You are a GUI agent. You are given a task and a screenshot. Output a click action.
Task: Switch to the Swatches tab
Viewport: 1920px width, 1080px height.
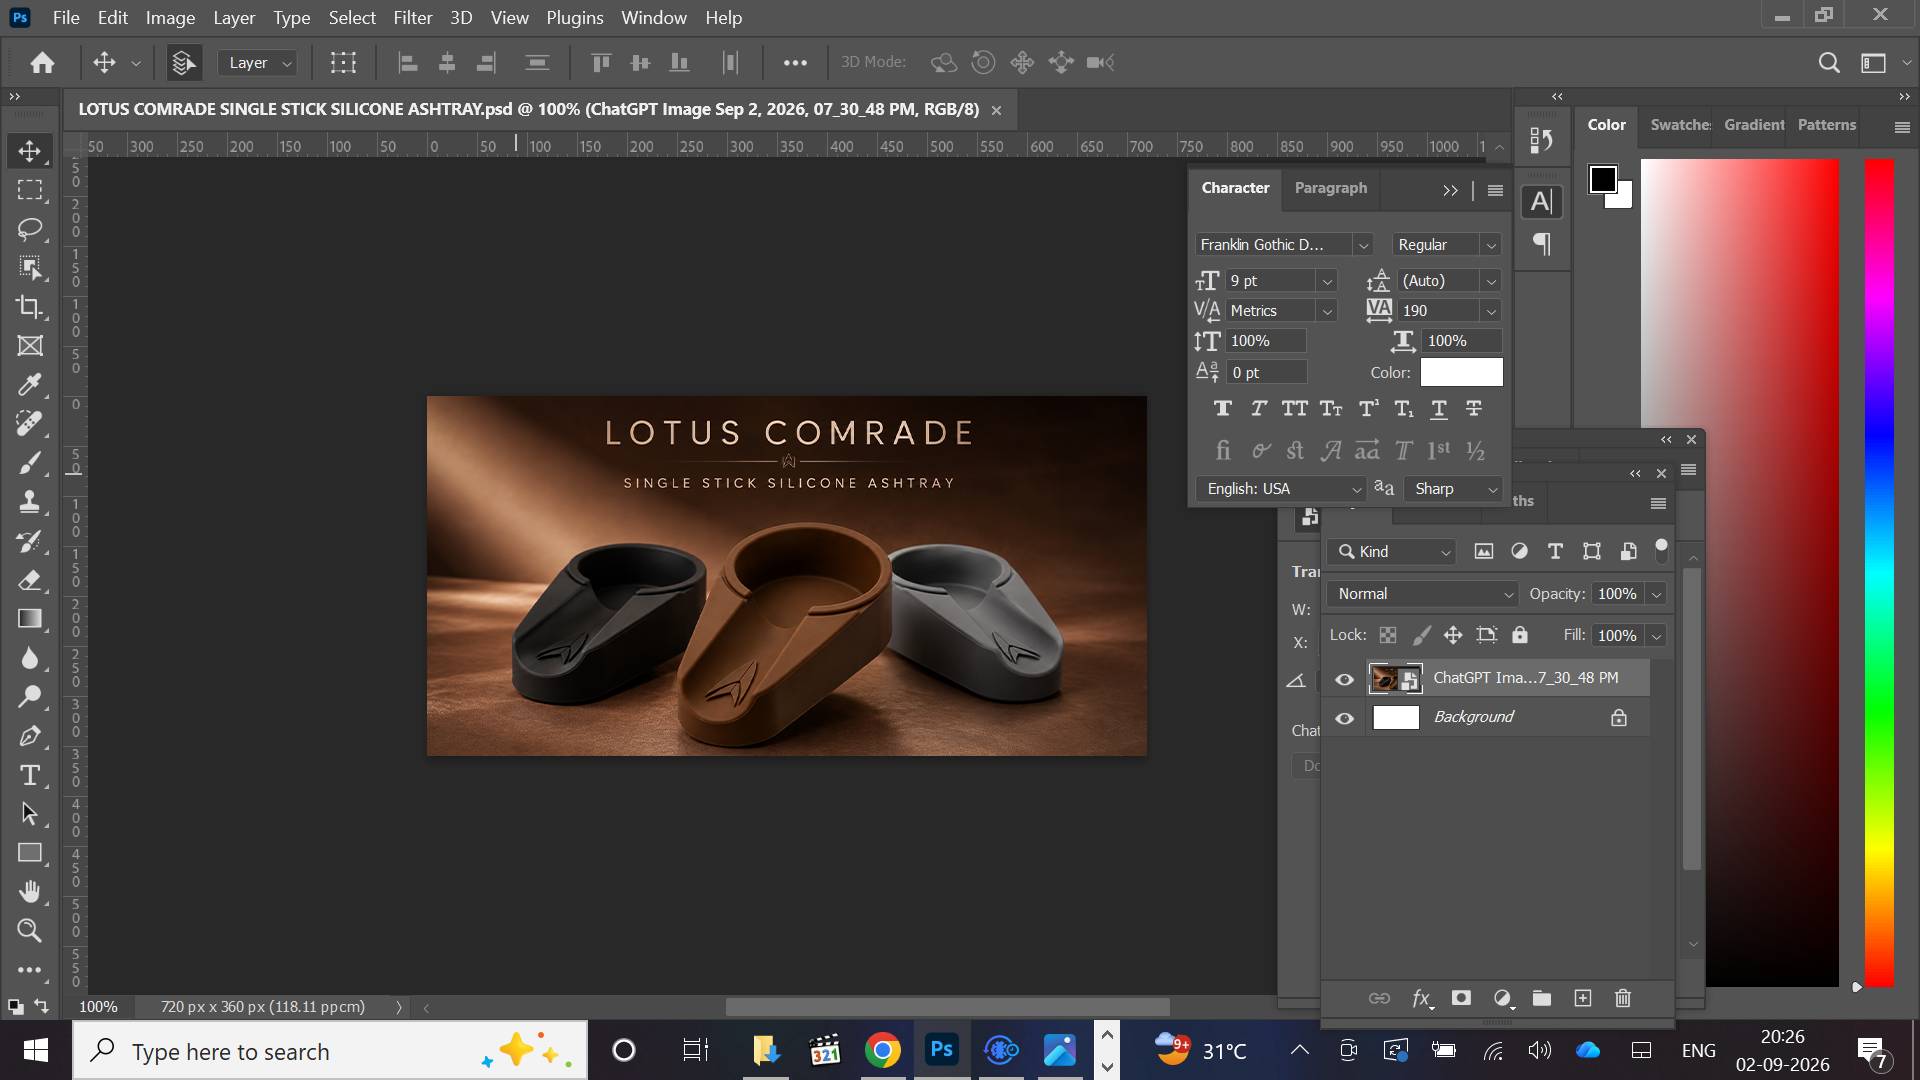coord(1680,125)
